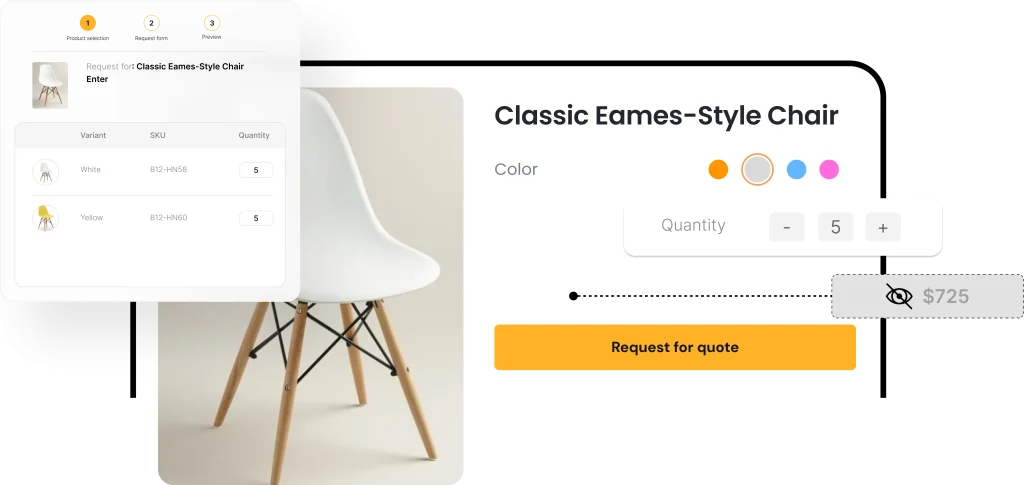Edit quantity field for Yellow variant
Screen dimensions: 1024x485
[256, 218]
